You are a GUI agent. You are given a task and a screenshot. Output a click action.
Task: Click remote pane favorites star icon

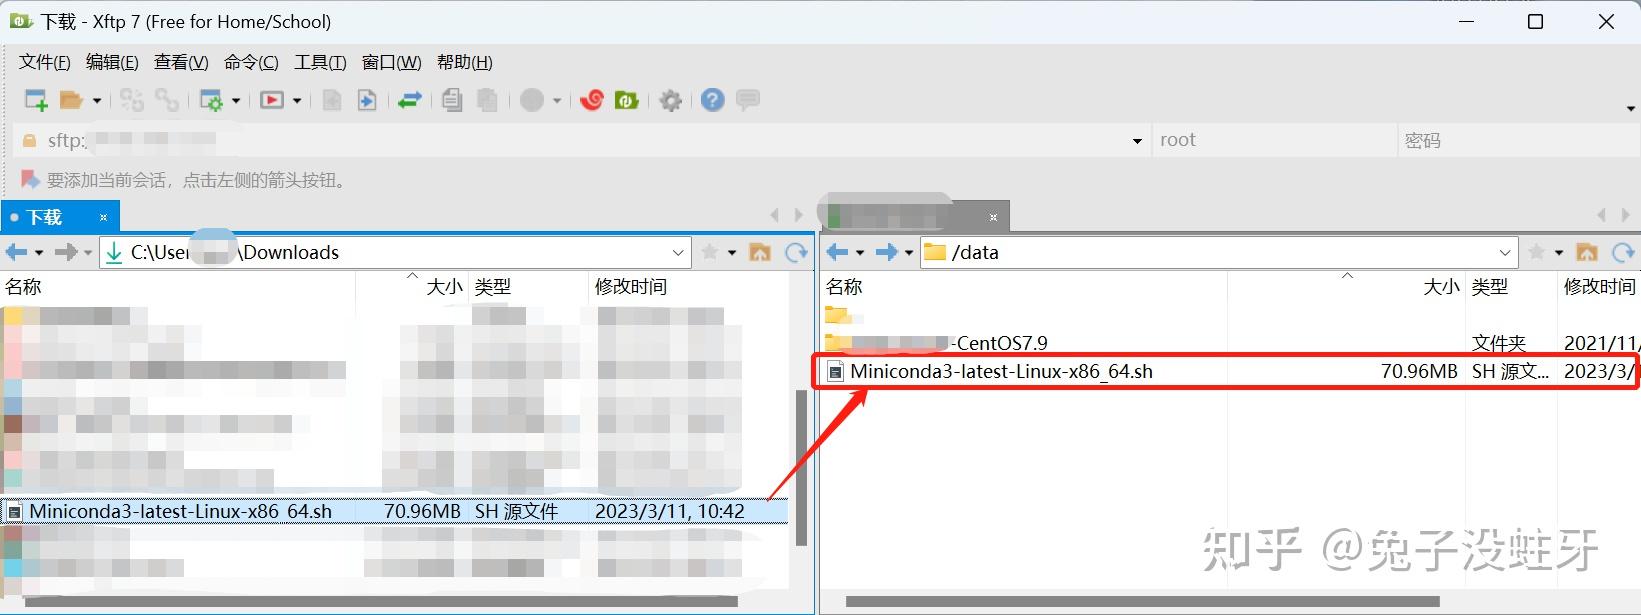pos(1537,253)
